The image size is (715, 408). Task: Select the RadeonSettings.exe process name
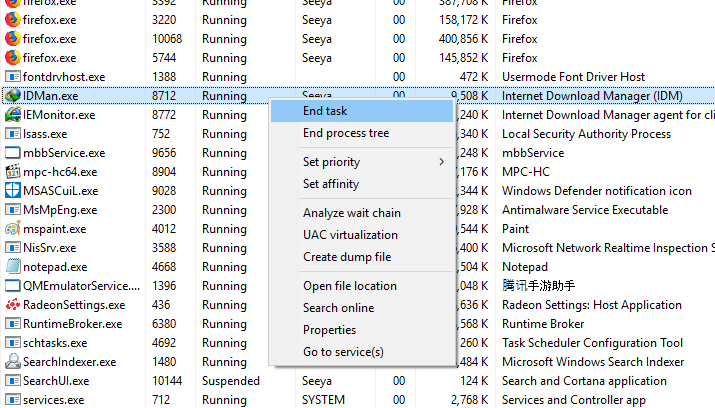coord(74,305)
